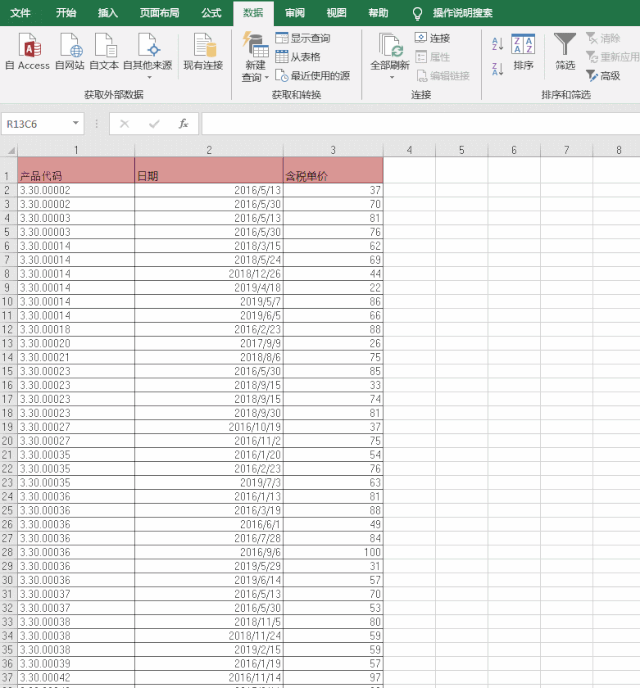Switch to the 审阅 tab
640x688 pixels.
pyautogui.click(x=295, y=13)
